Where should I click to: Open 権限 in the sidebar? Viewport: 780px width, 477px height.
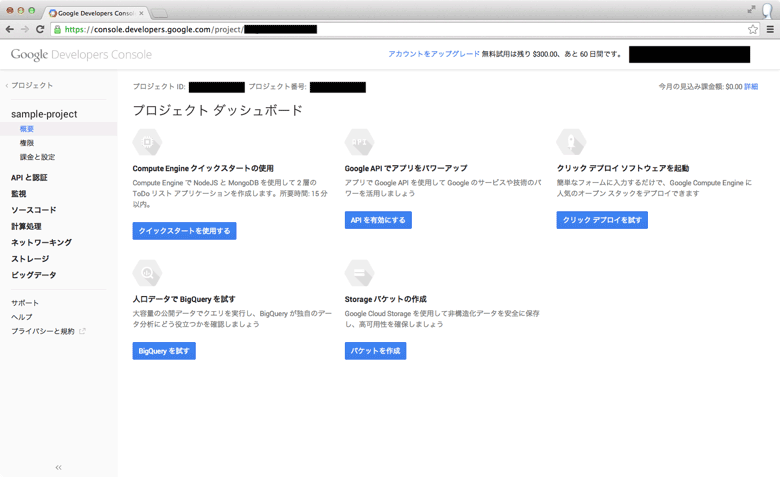[x=27, y=143]
